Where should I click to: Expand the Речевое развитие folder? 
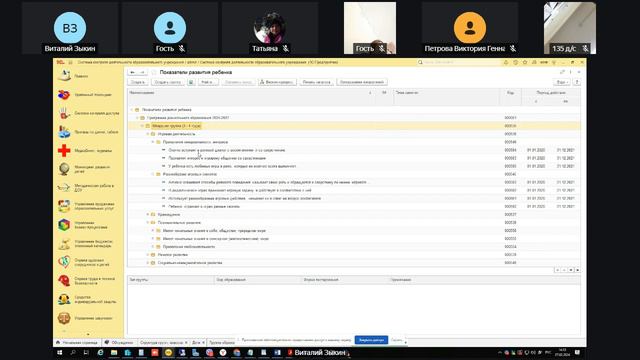coord(147,255)
